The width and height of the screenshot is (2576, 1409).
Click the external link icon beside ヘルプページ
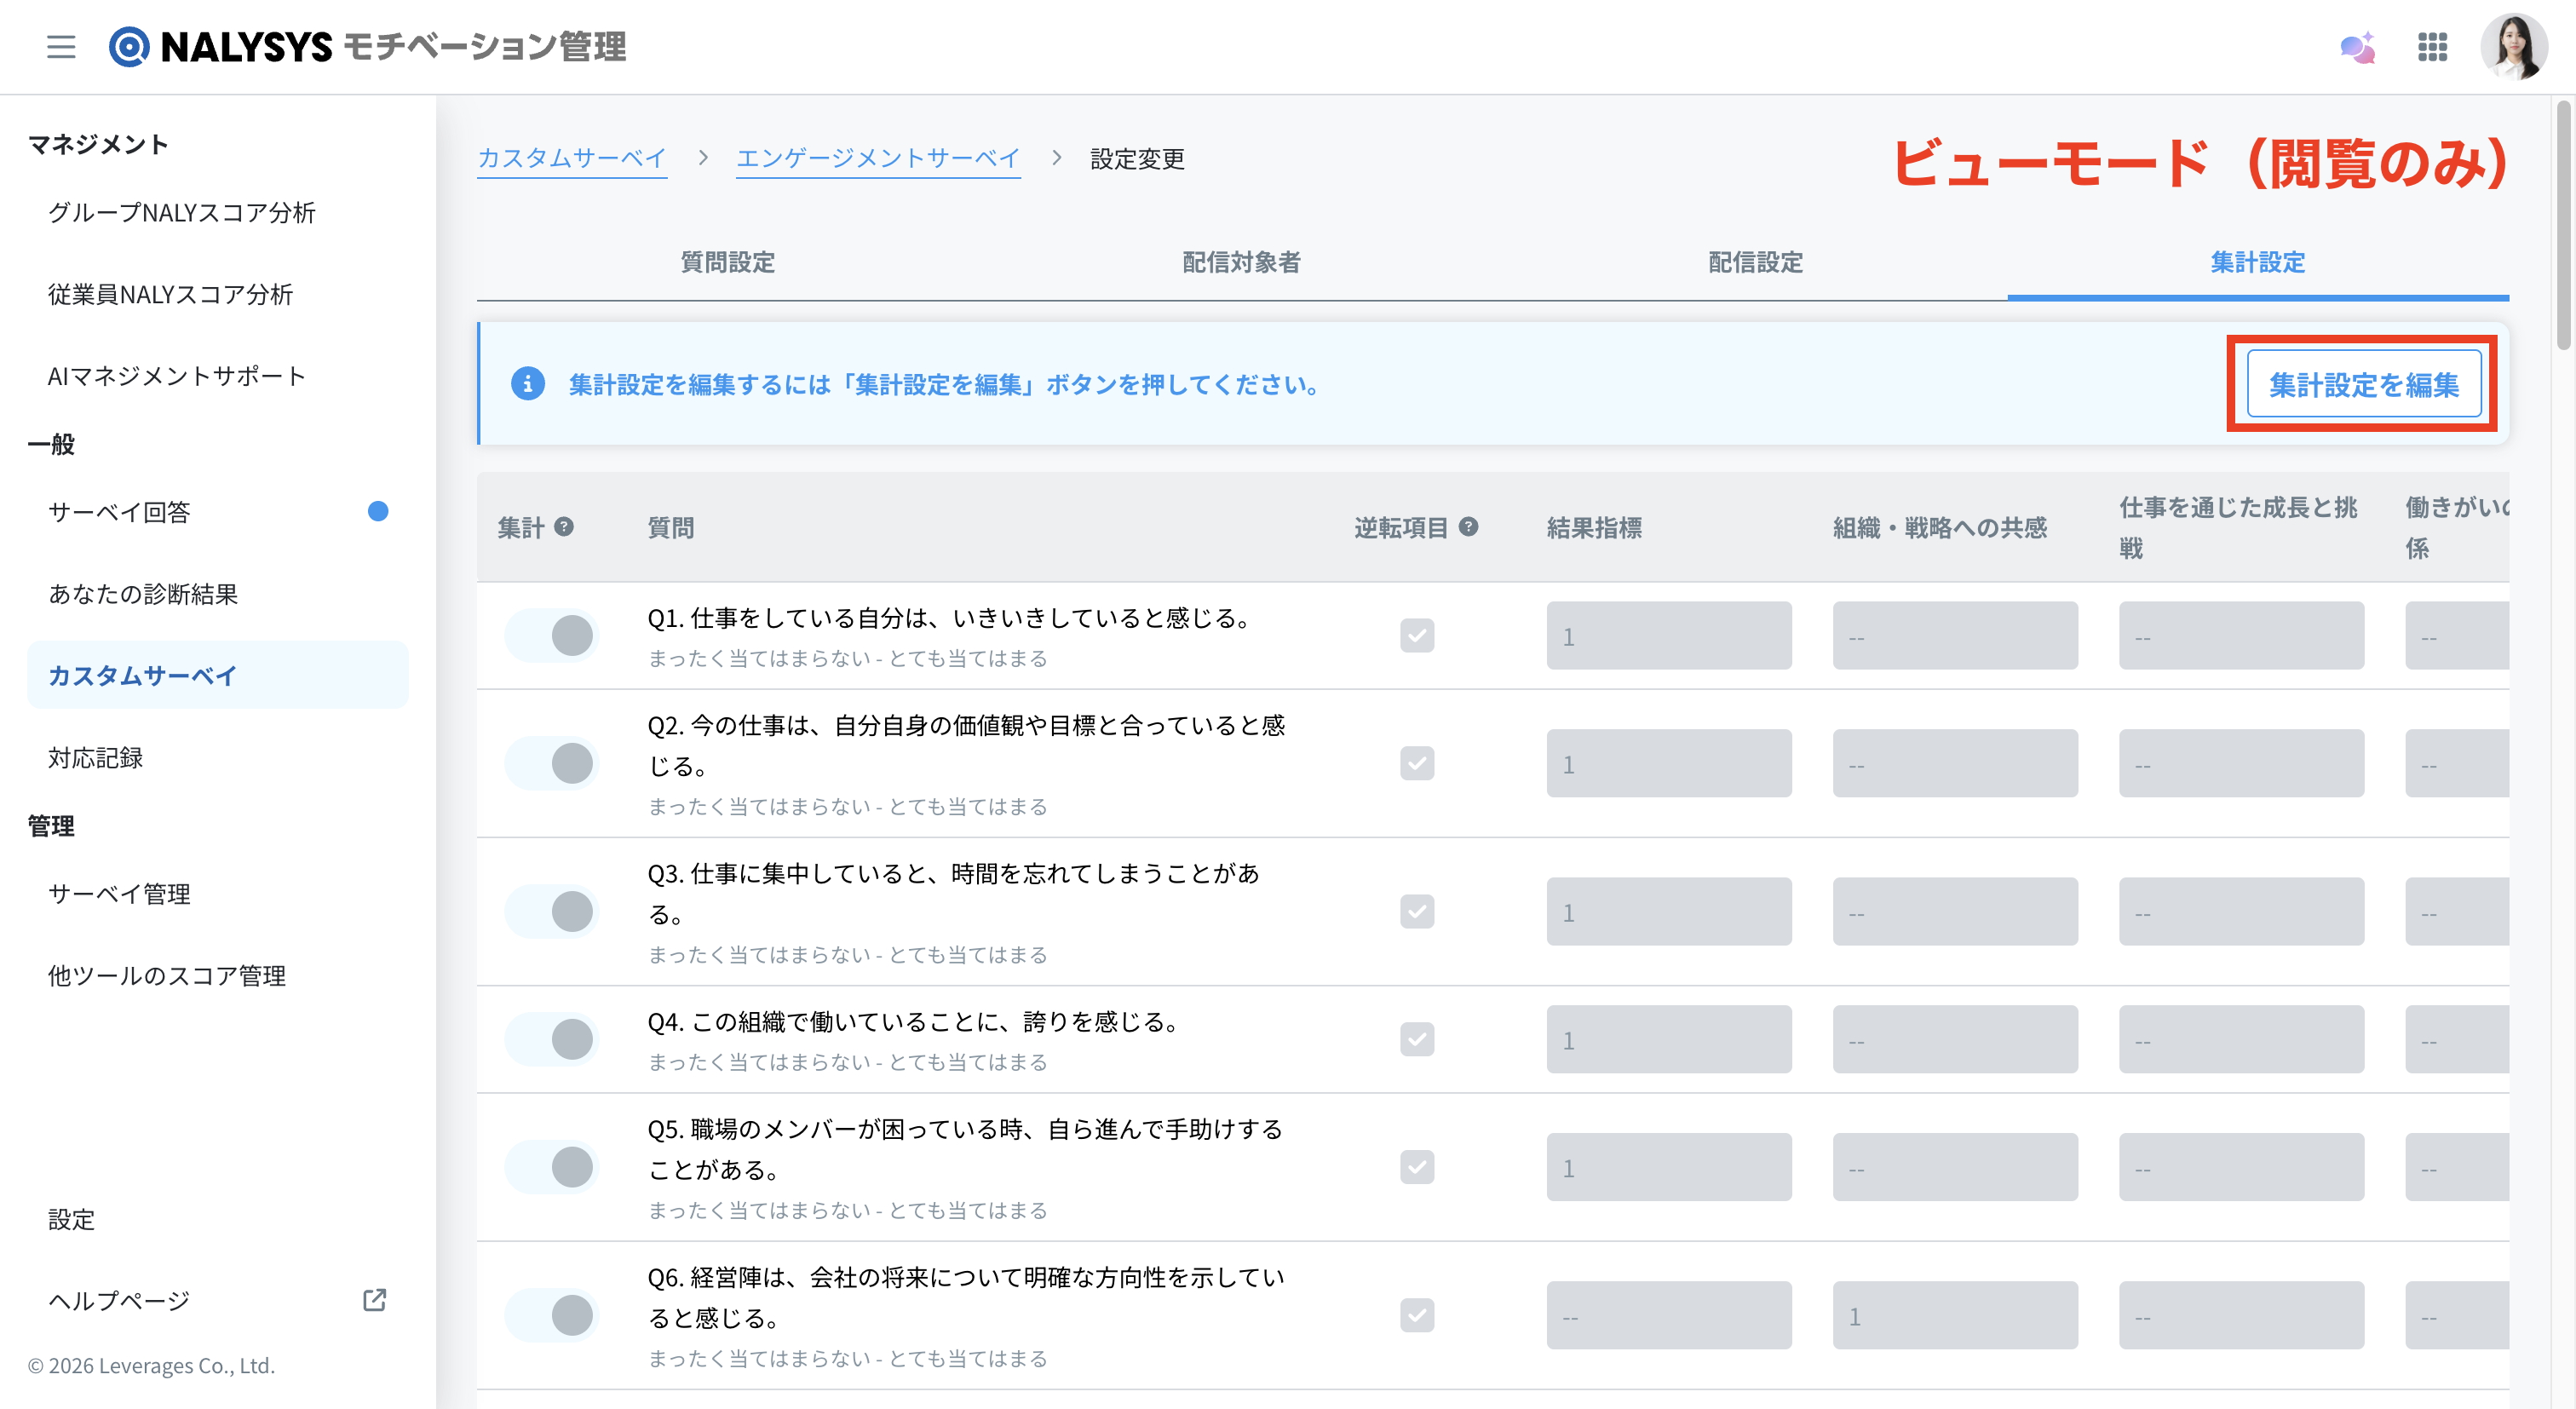[x=374, y=1300]
